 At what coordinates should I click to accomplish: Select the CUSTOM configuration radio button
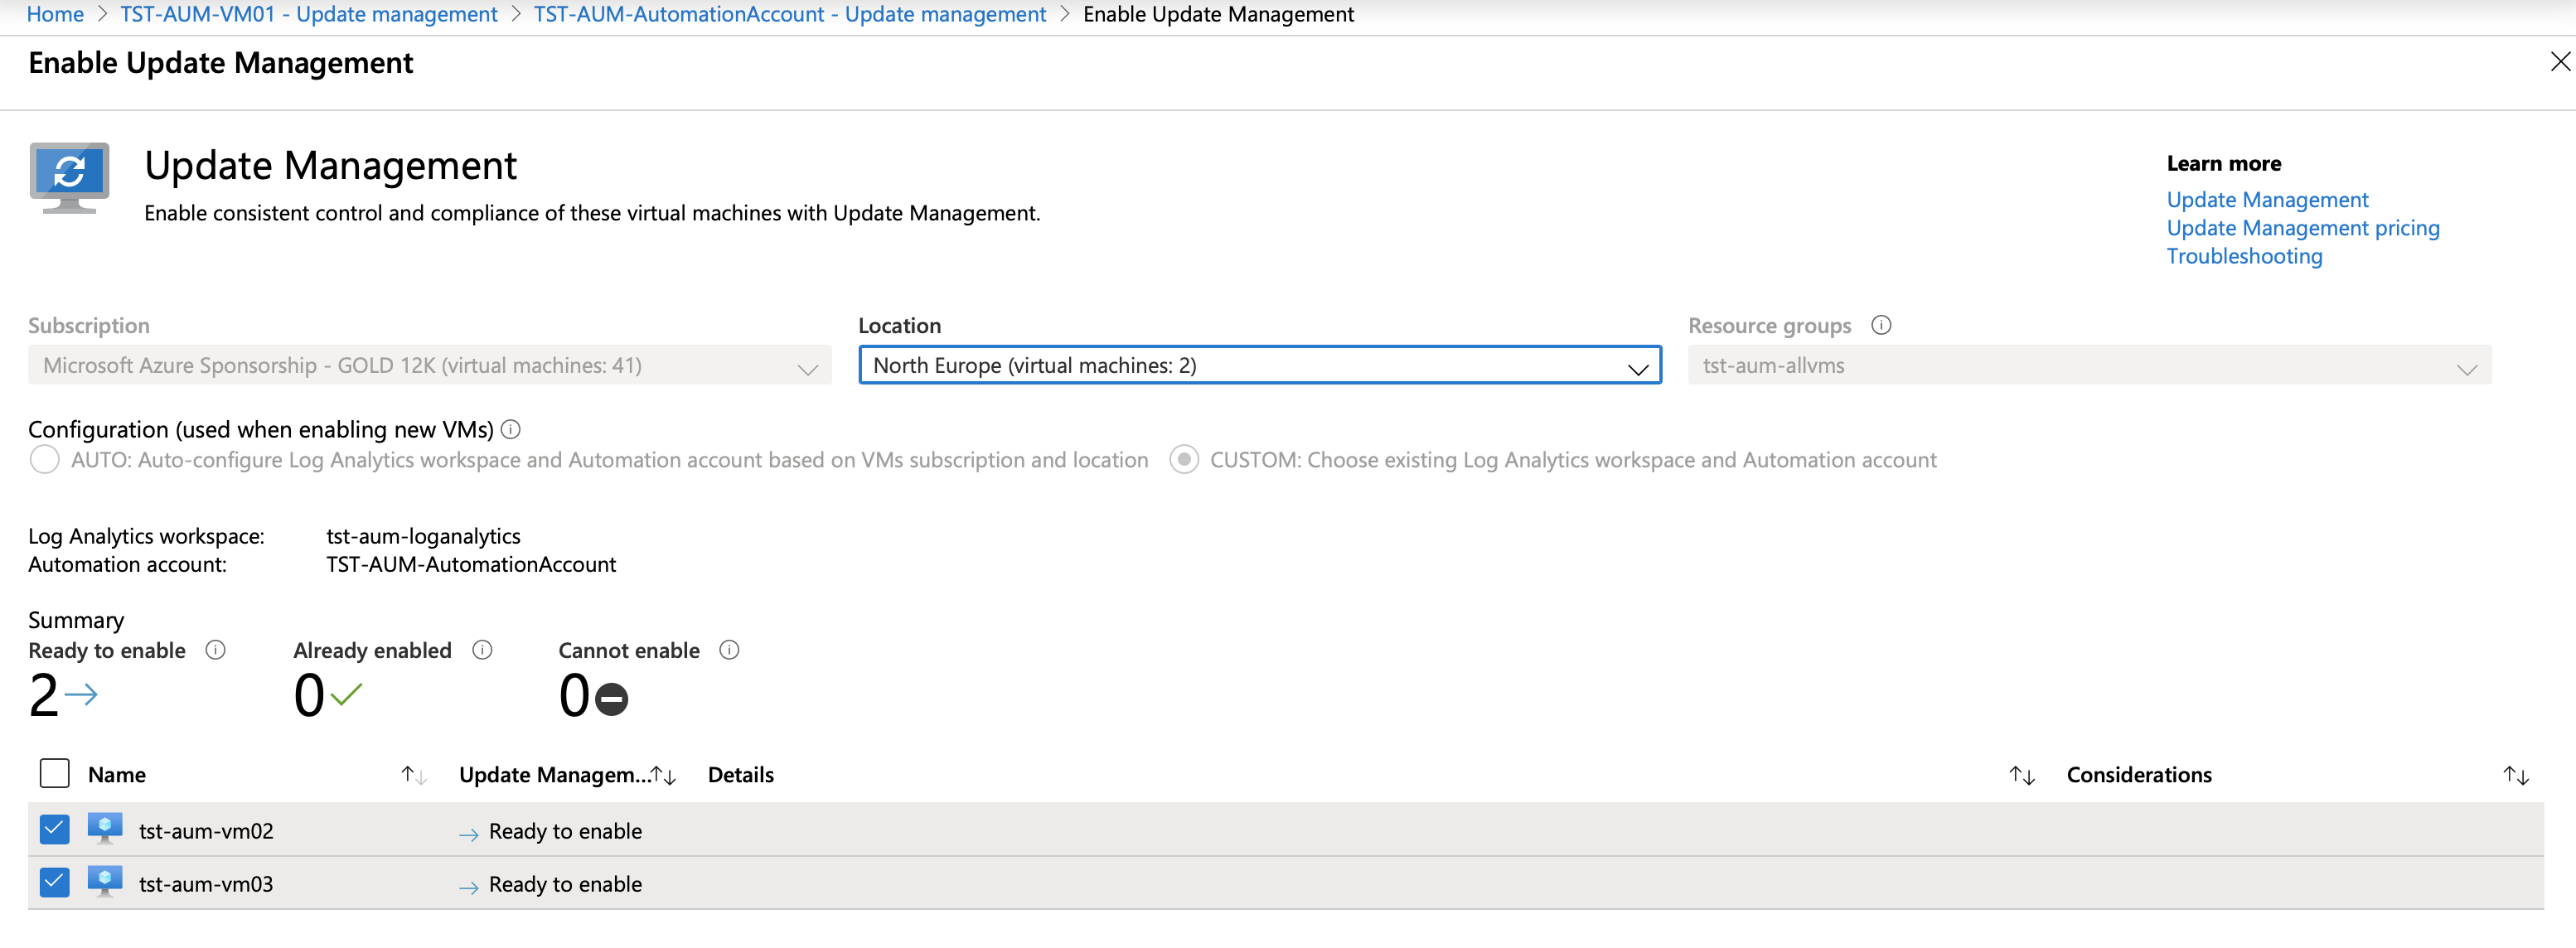(1184, 460)
